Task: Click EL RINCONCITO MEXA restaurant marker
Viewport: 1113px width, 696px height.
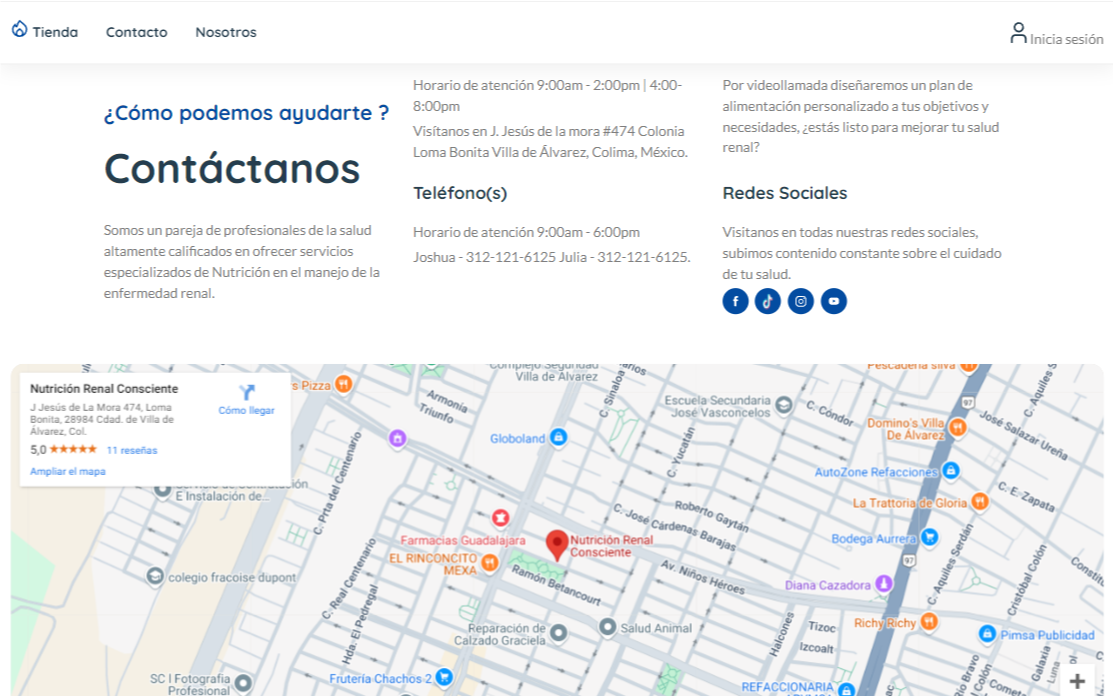Action: (490, 563)
